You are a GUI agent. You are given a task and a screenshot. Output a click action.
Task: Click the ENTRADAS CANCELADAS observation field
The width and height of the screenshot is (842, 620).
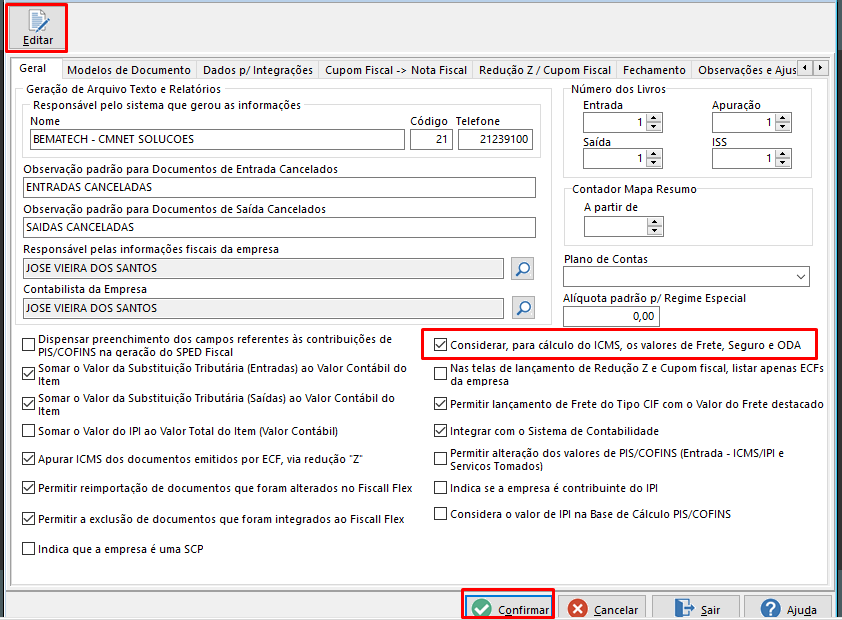pos(279,187)
